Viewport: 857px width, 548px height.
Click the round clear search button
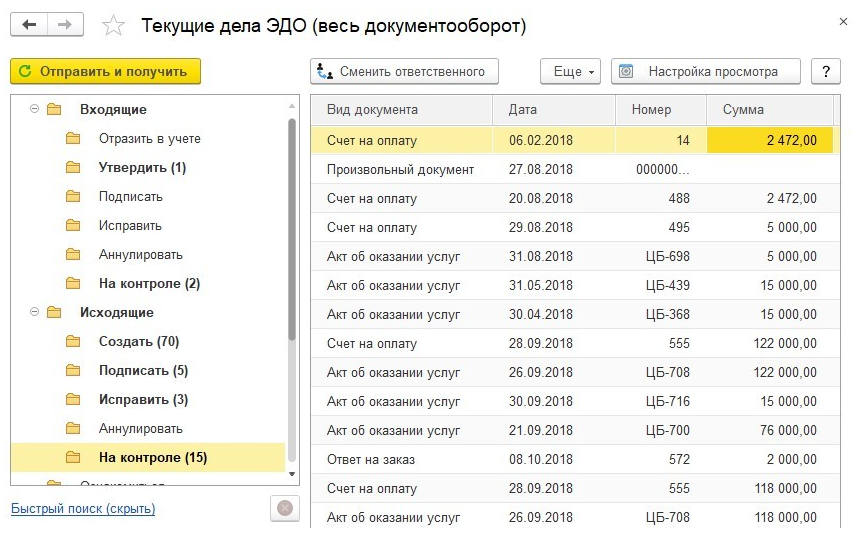point(285,509)
